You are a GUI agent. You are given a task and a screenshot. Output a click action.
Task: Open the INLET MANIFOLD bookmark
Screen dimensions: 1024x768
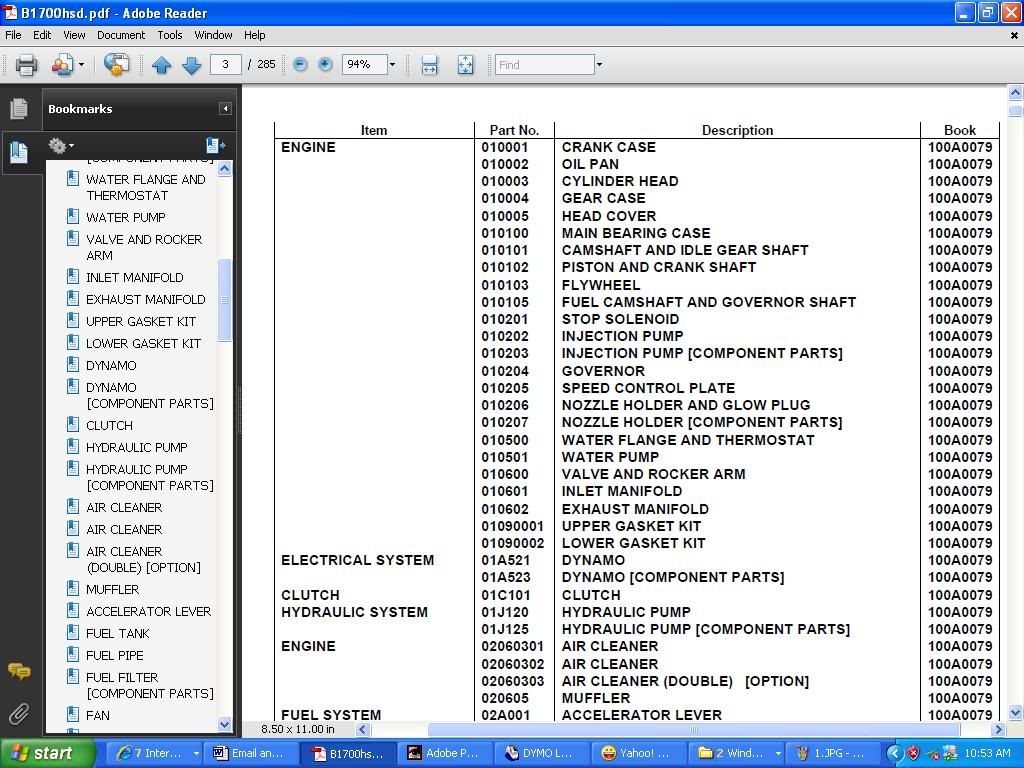pyautogui.click(x=135, y=278)
